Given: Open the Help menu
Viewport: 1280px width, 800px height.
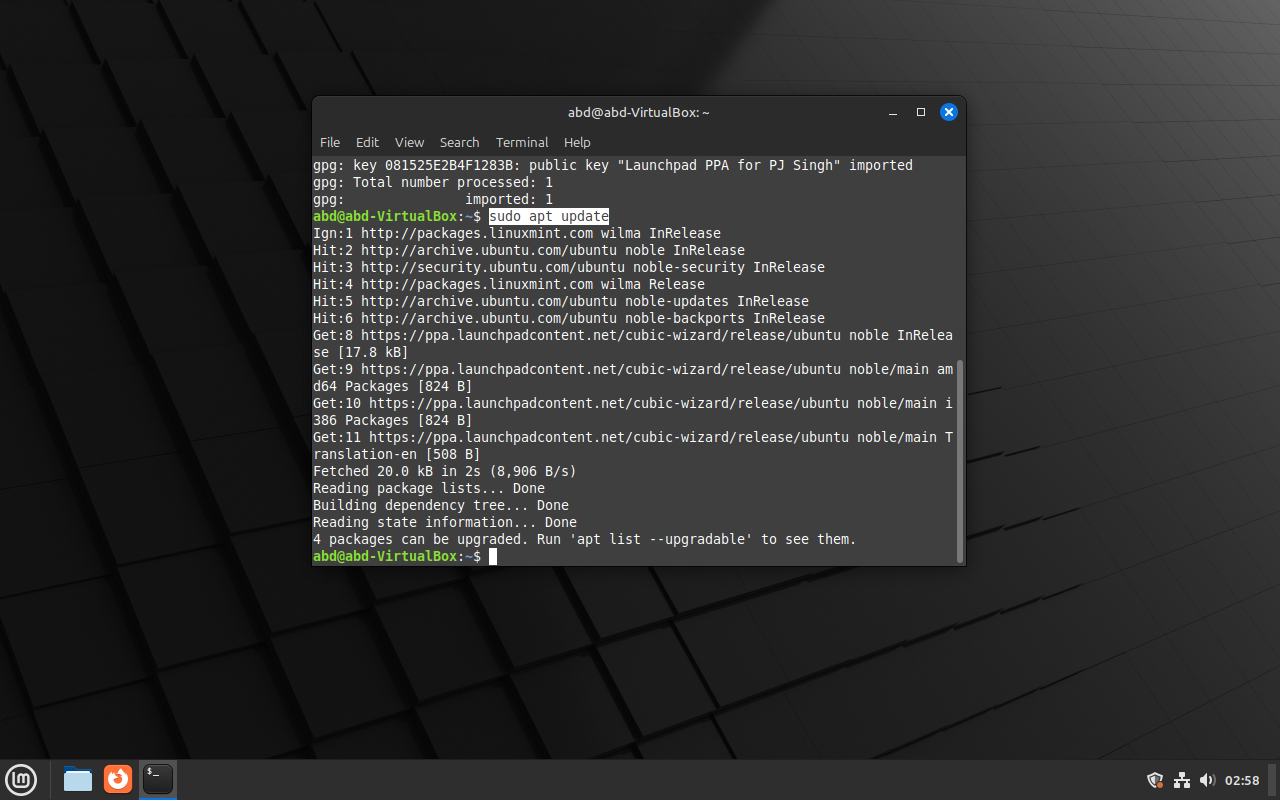Looking at the screenshot, I should click(577, 142).
